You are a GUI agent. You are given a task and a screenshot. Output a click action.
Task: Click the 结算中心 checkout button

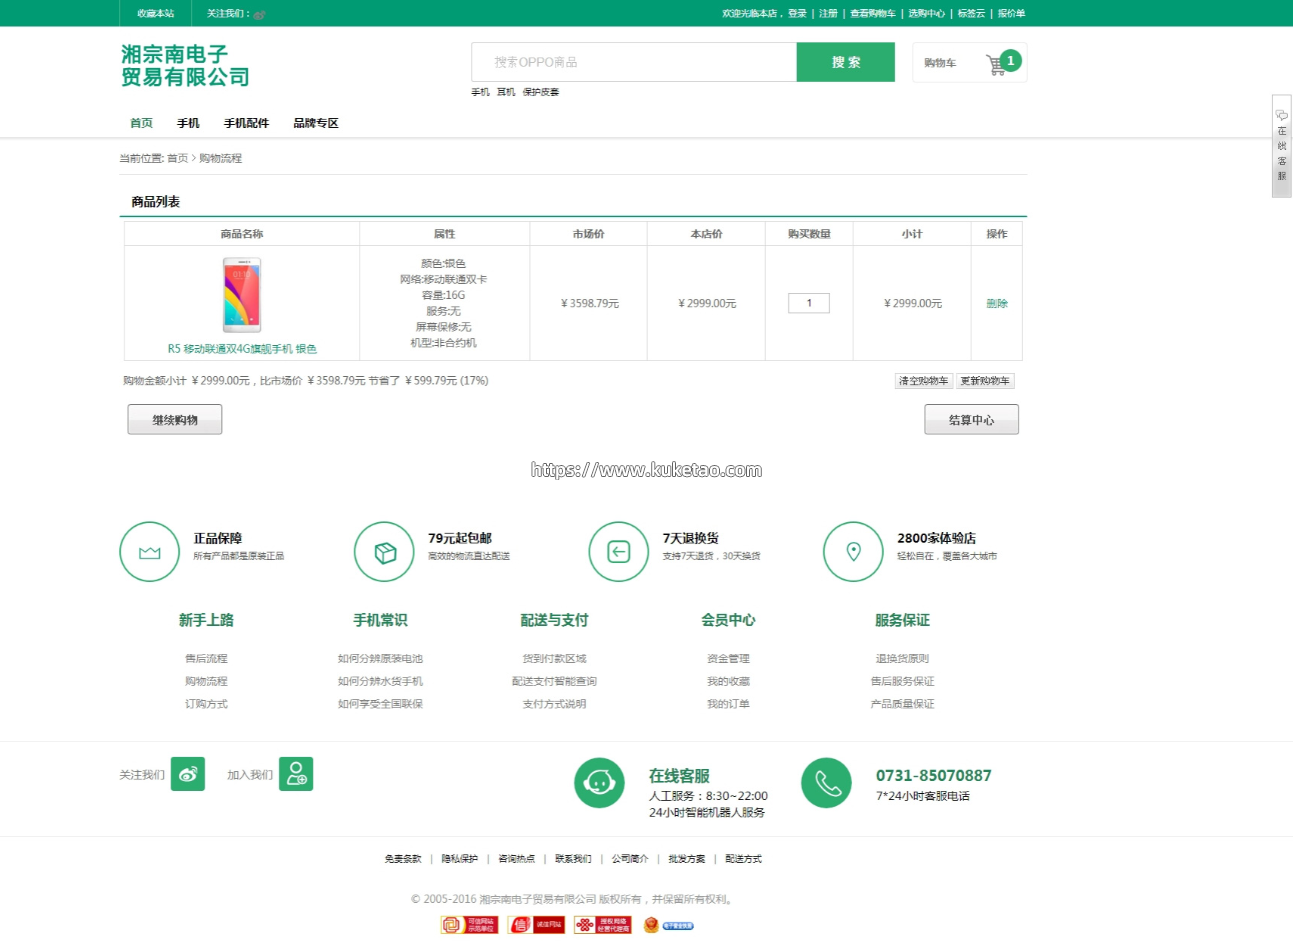(971, 420)
